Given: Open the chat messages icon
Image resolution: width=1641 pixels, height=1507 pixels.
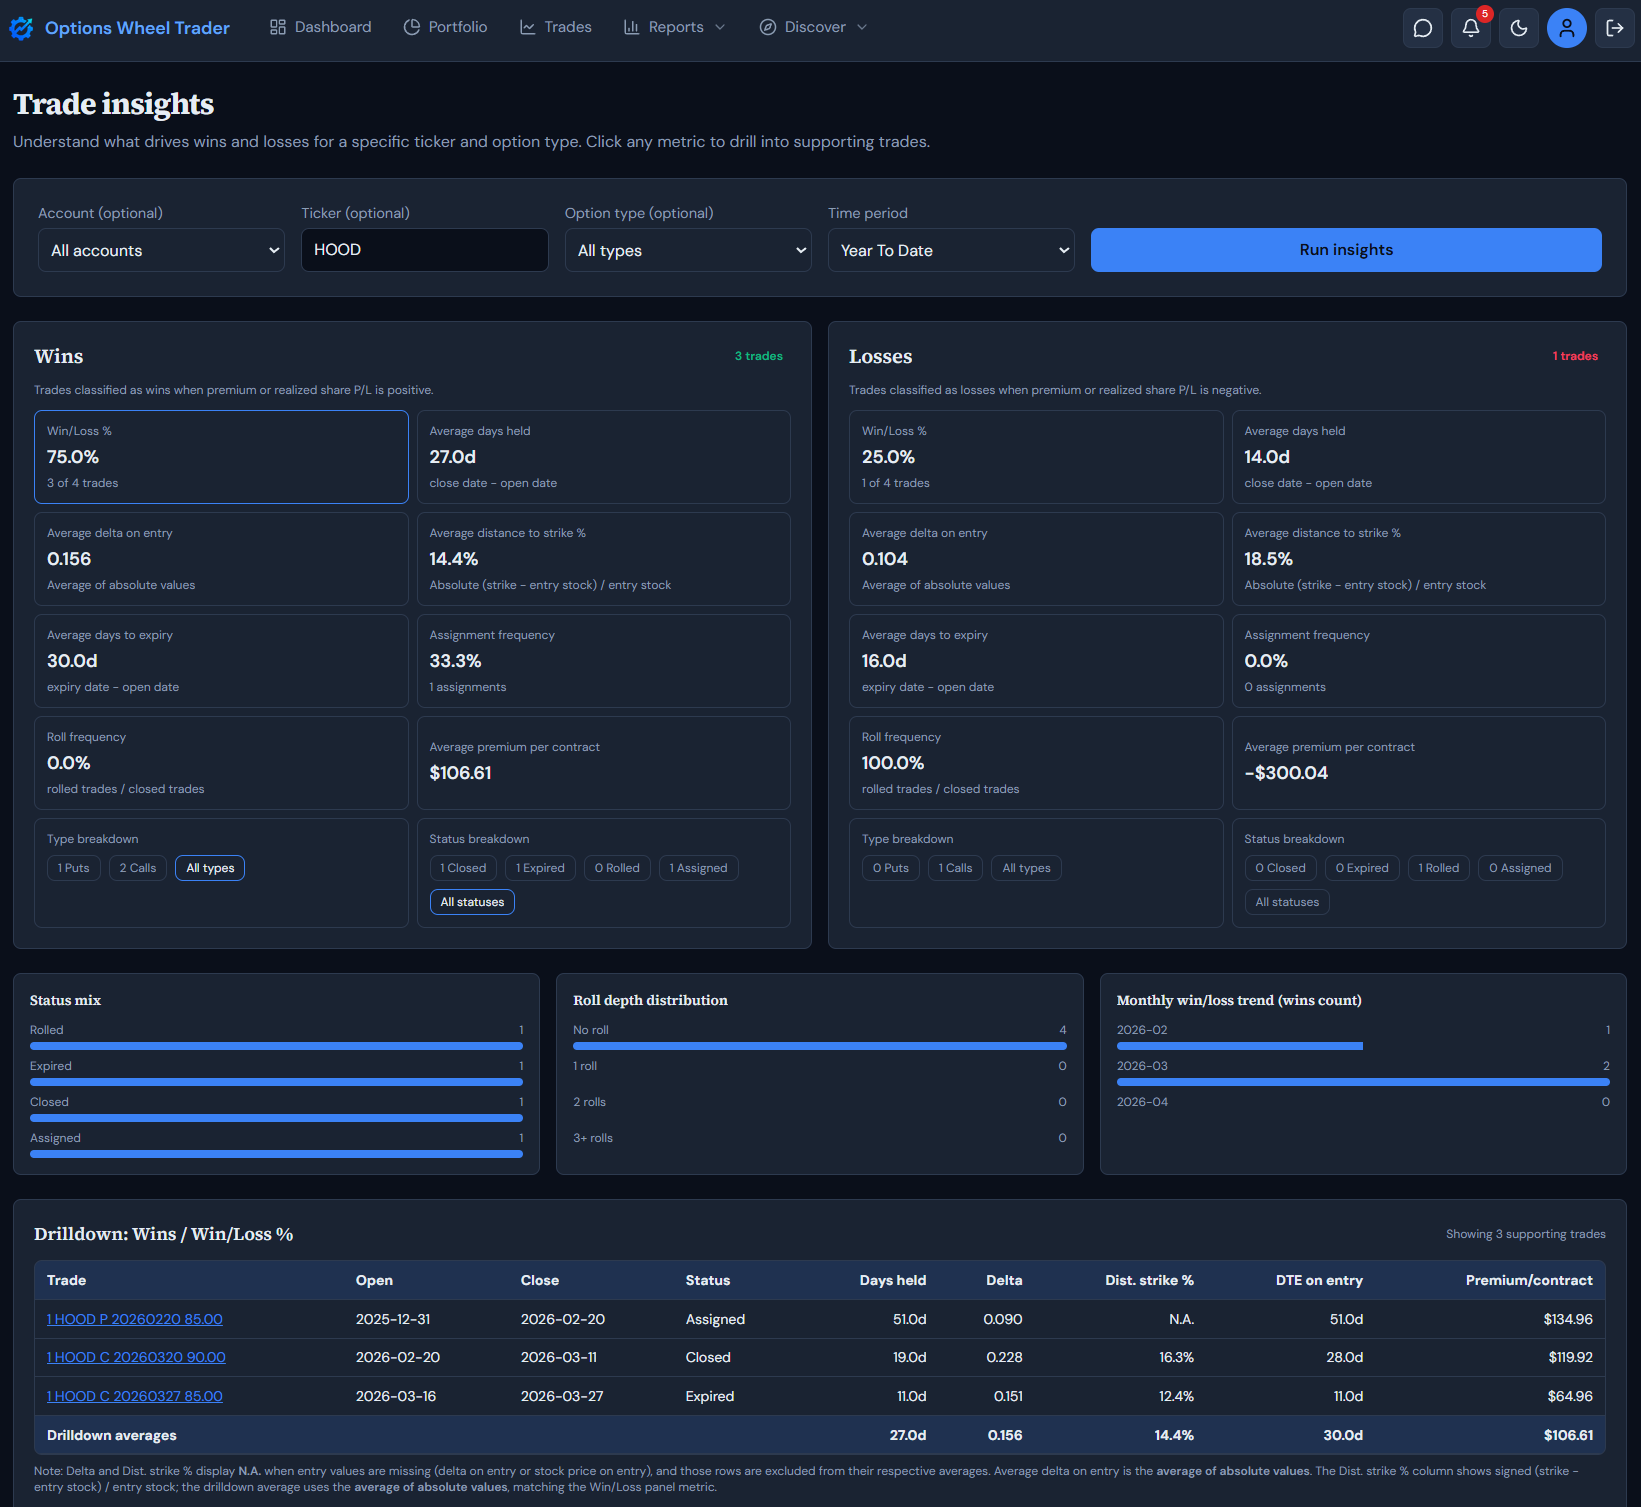Looking at the screenshot, I should (1422, 28).
